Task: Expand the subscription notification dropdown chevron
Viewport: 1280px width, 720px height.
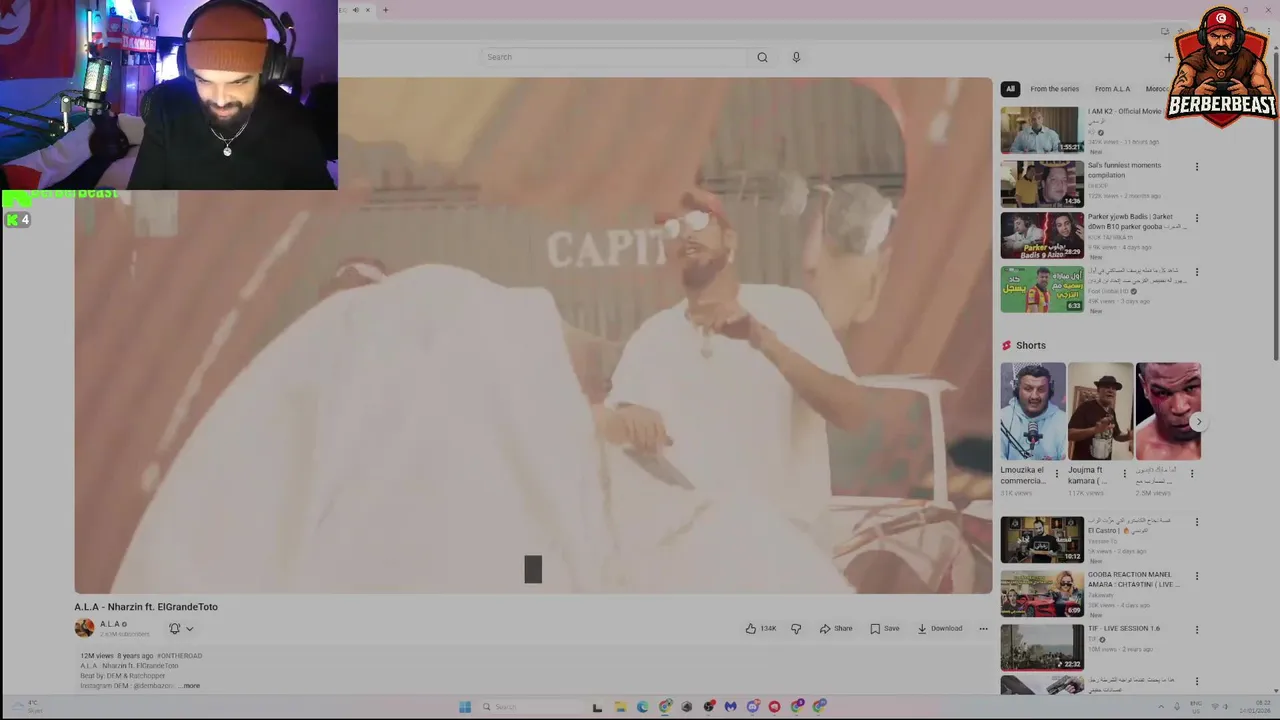Action: pos(189,629)
